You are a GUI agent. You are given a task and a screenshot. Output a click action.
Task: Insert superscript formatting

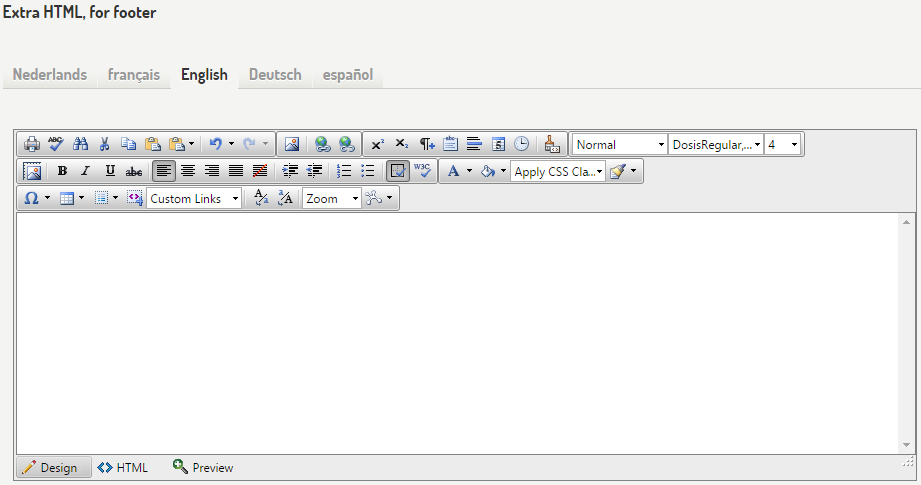pos(377,144)
